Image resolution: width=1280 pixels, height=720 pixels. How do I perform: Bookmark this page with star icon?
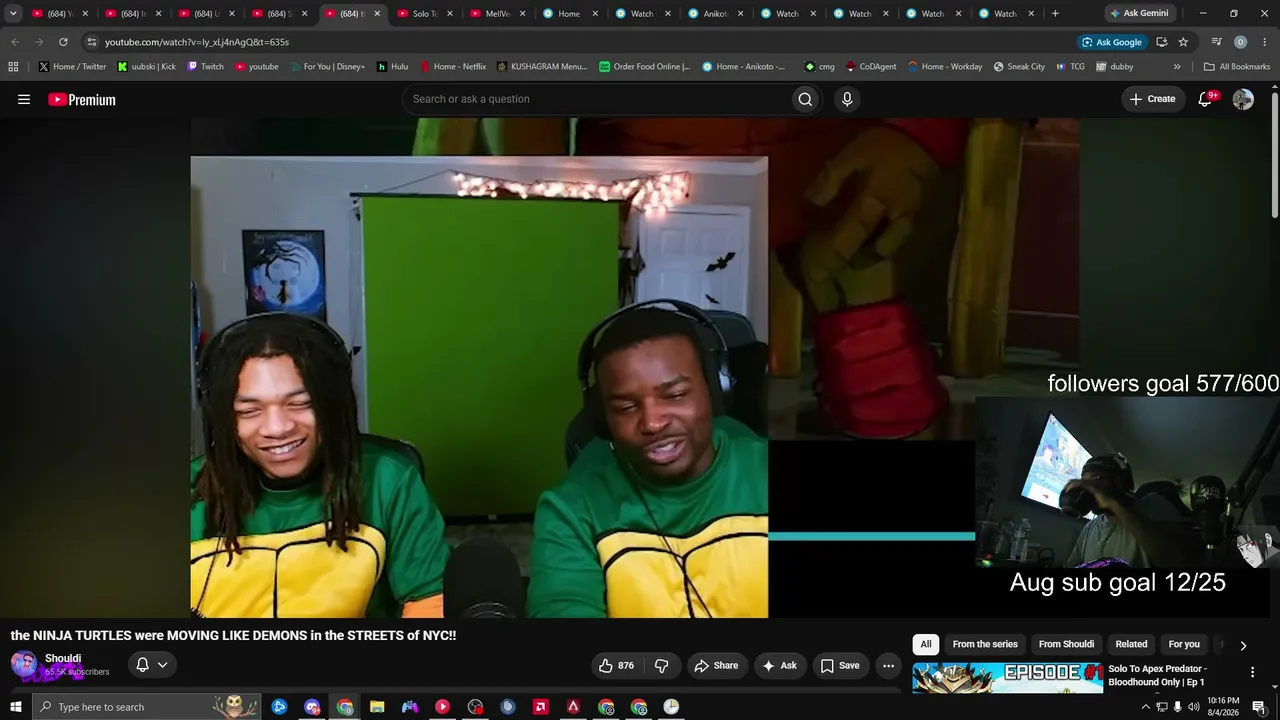(x=1183, y=42)
